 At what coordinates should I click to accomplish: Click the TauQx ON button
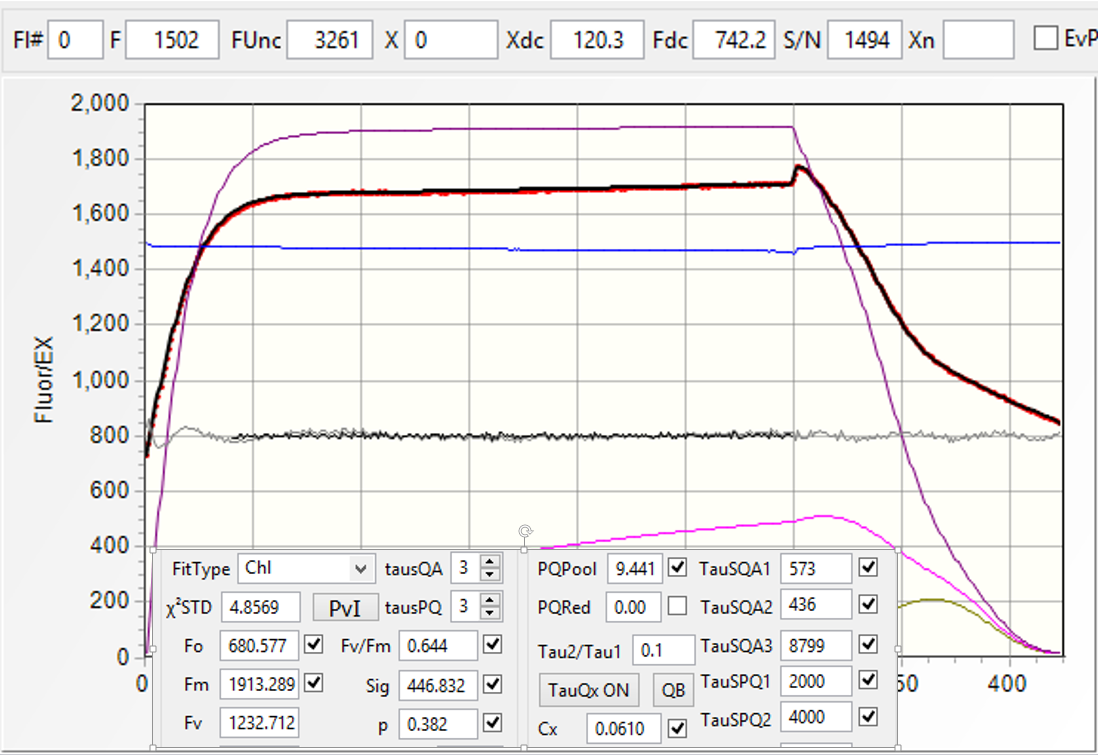589,689
